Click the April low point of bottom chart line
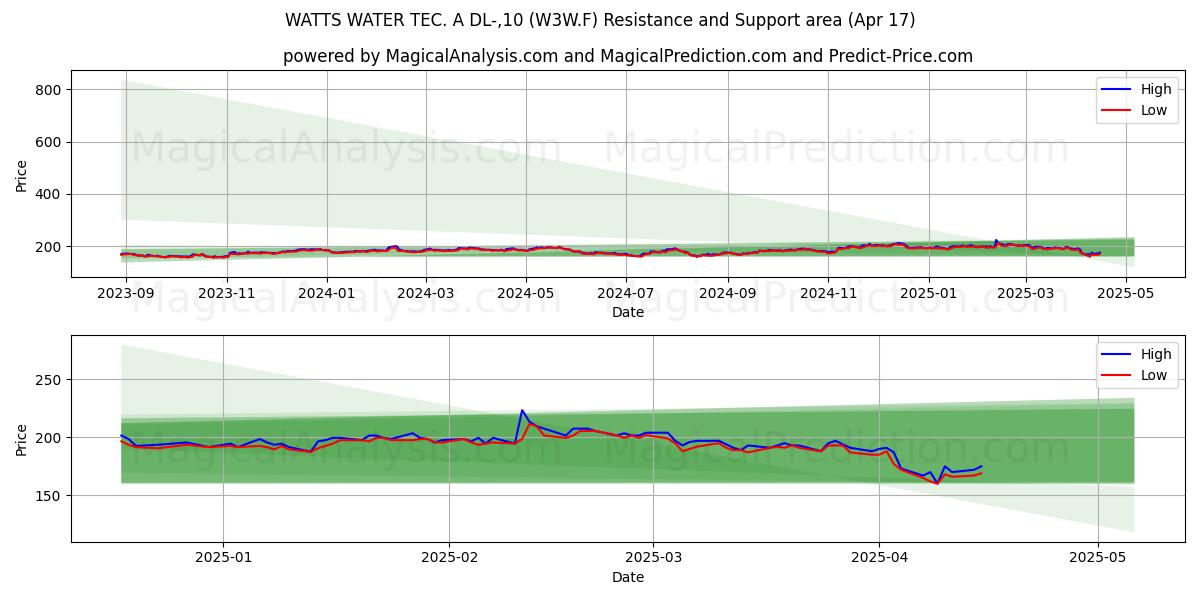 pos(937,483)
